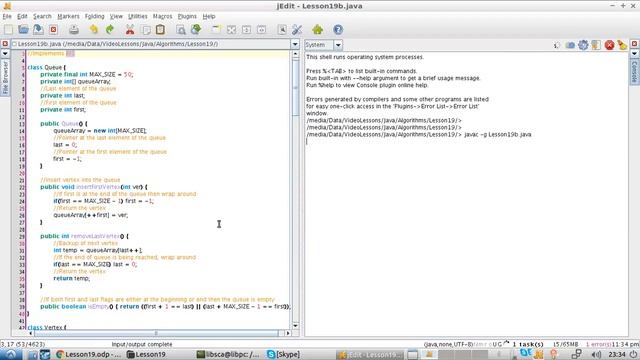
Task: Click the console run command icon
Action: [x=557, y=45]
